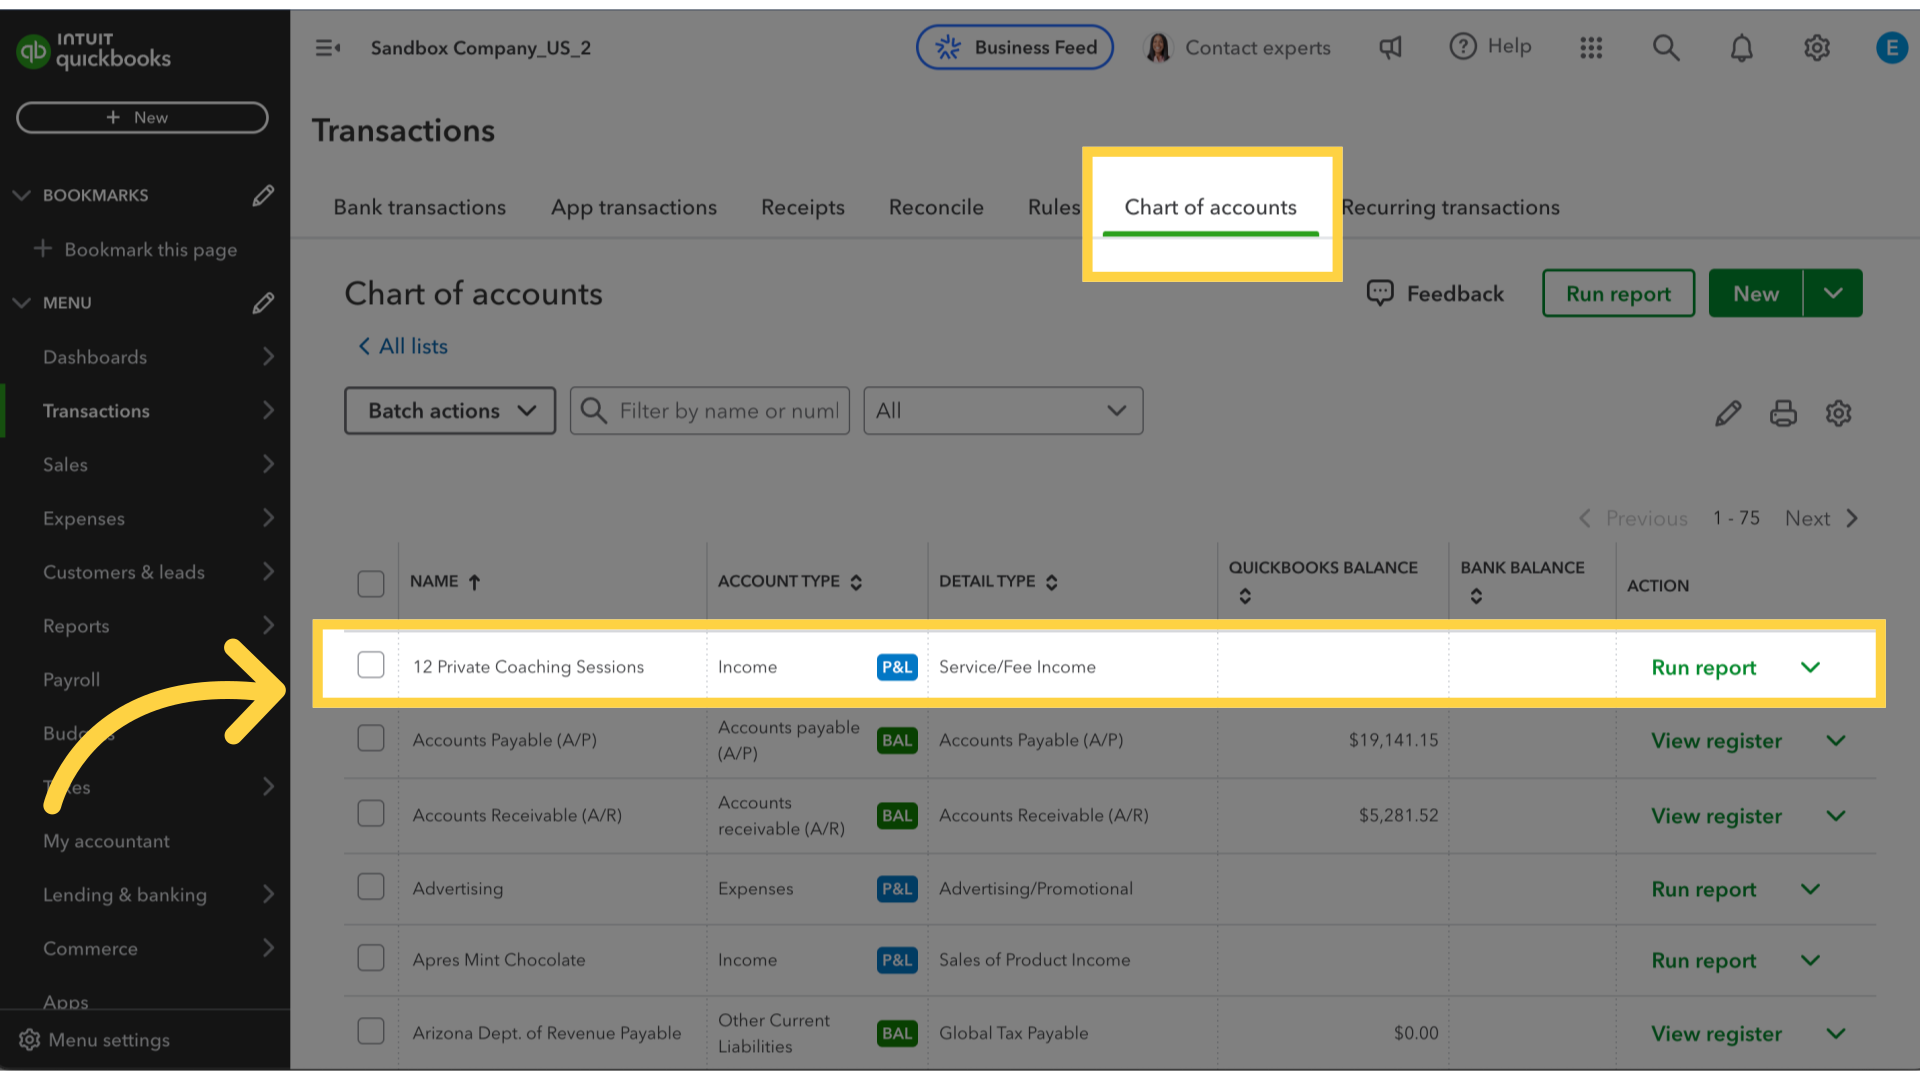Check the 12 Private Coaching Sessions checkbox
1920x1080 pixels.
(371, 665)
